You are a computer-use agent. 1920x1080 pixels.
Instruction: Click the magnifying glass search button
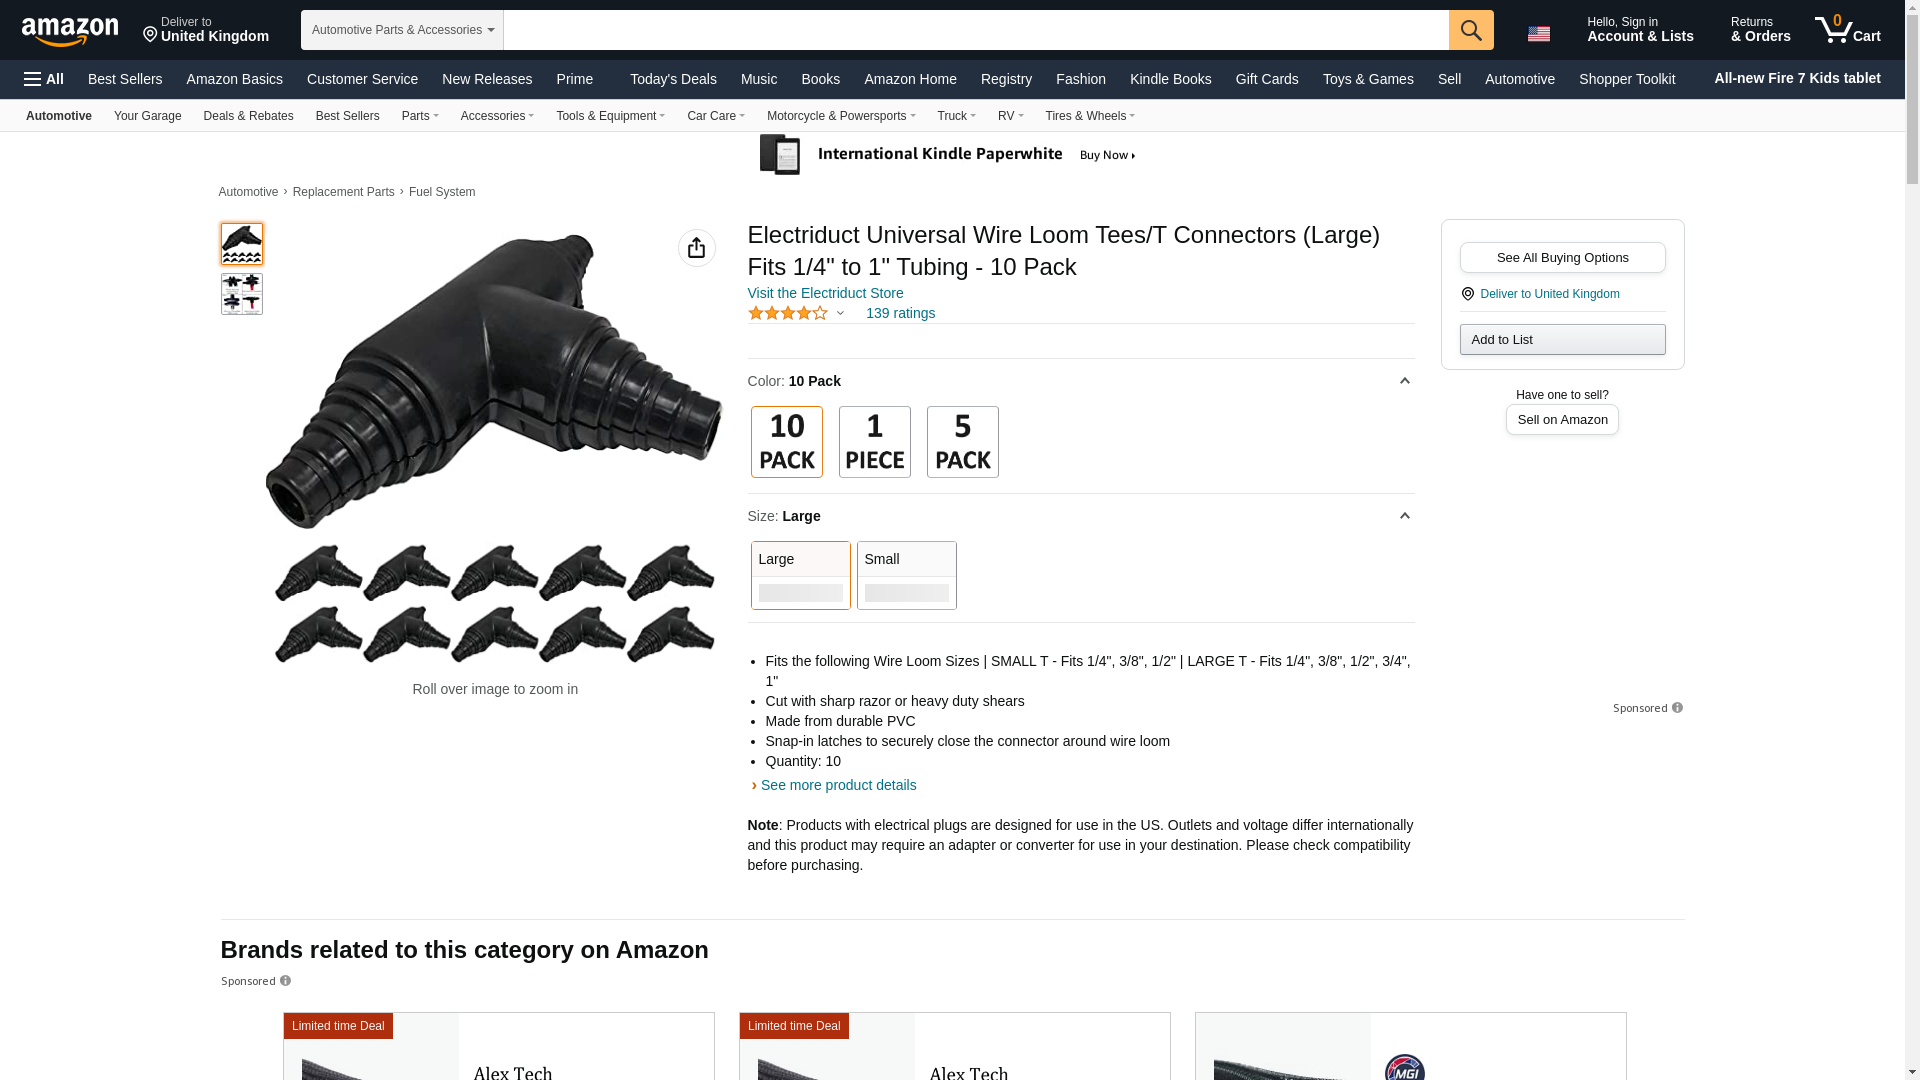1470,30
